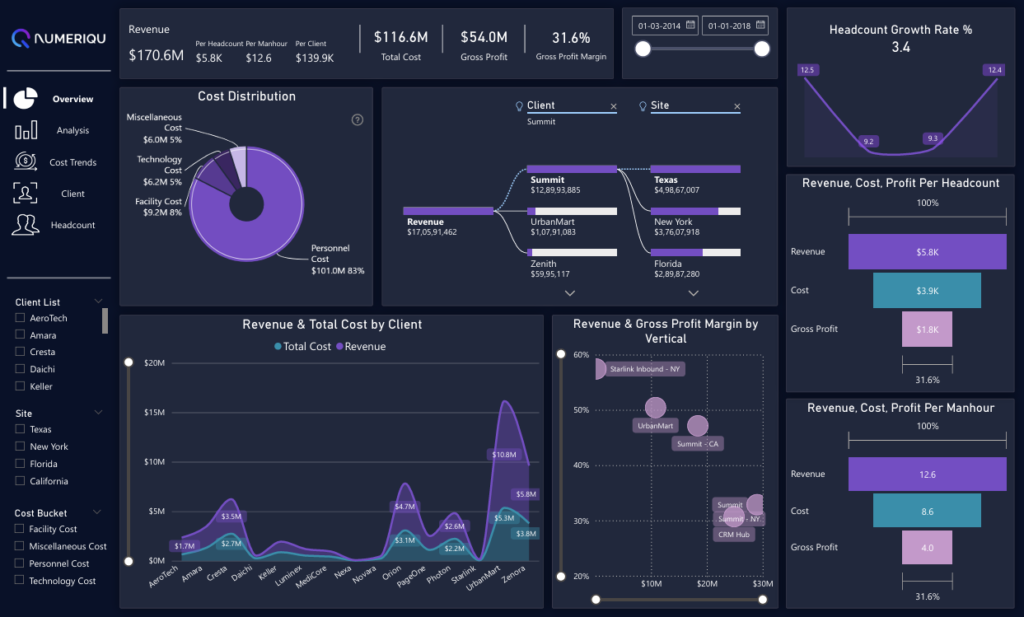Open the start date calendar icon
1024x617 pixels.
tap(690, 24)
